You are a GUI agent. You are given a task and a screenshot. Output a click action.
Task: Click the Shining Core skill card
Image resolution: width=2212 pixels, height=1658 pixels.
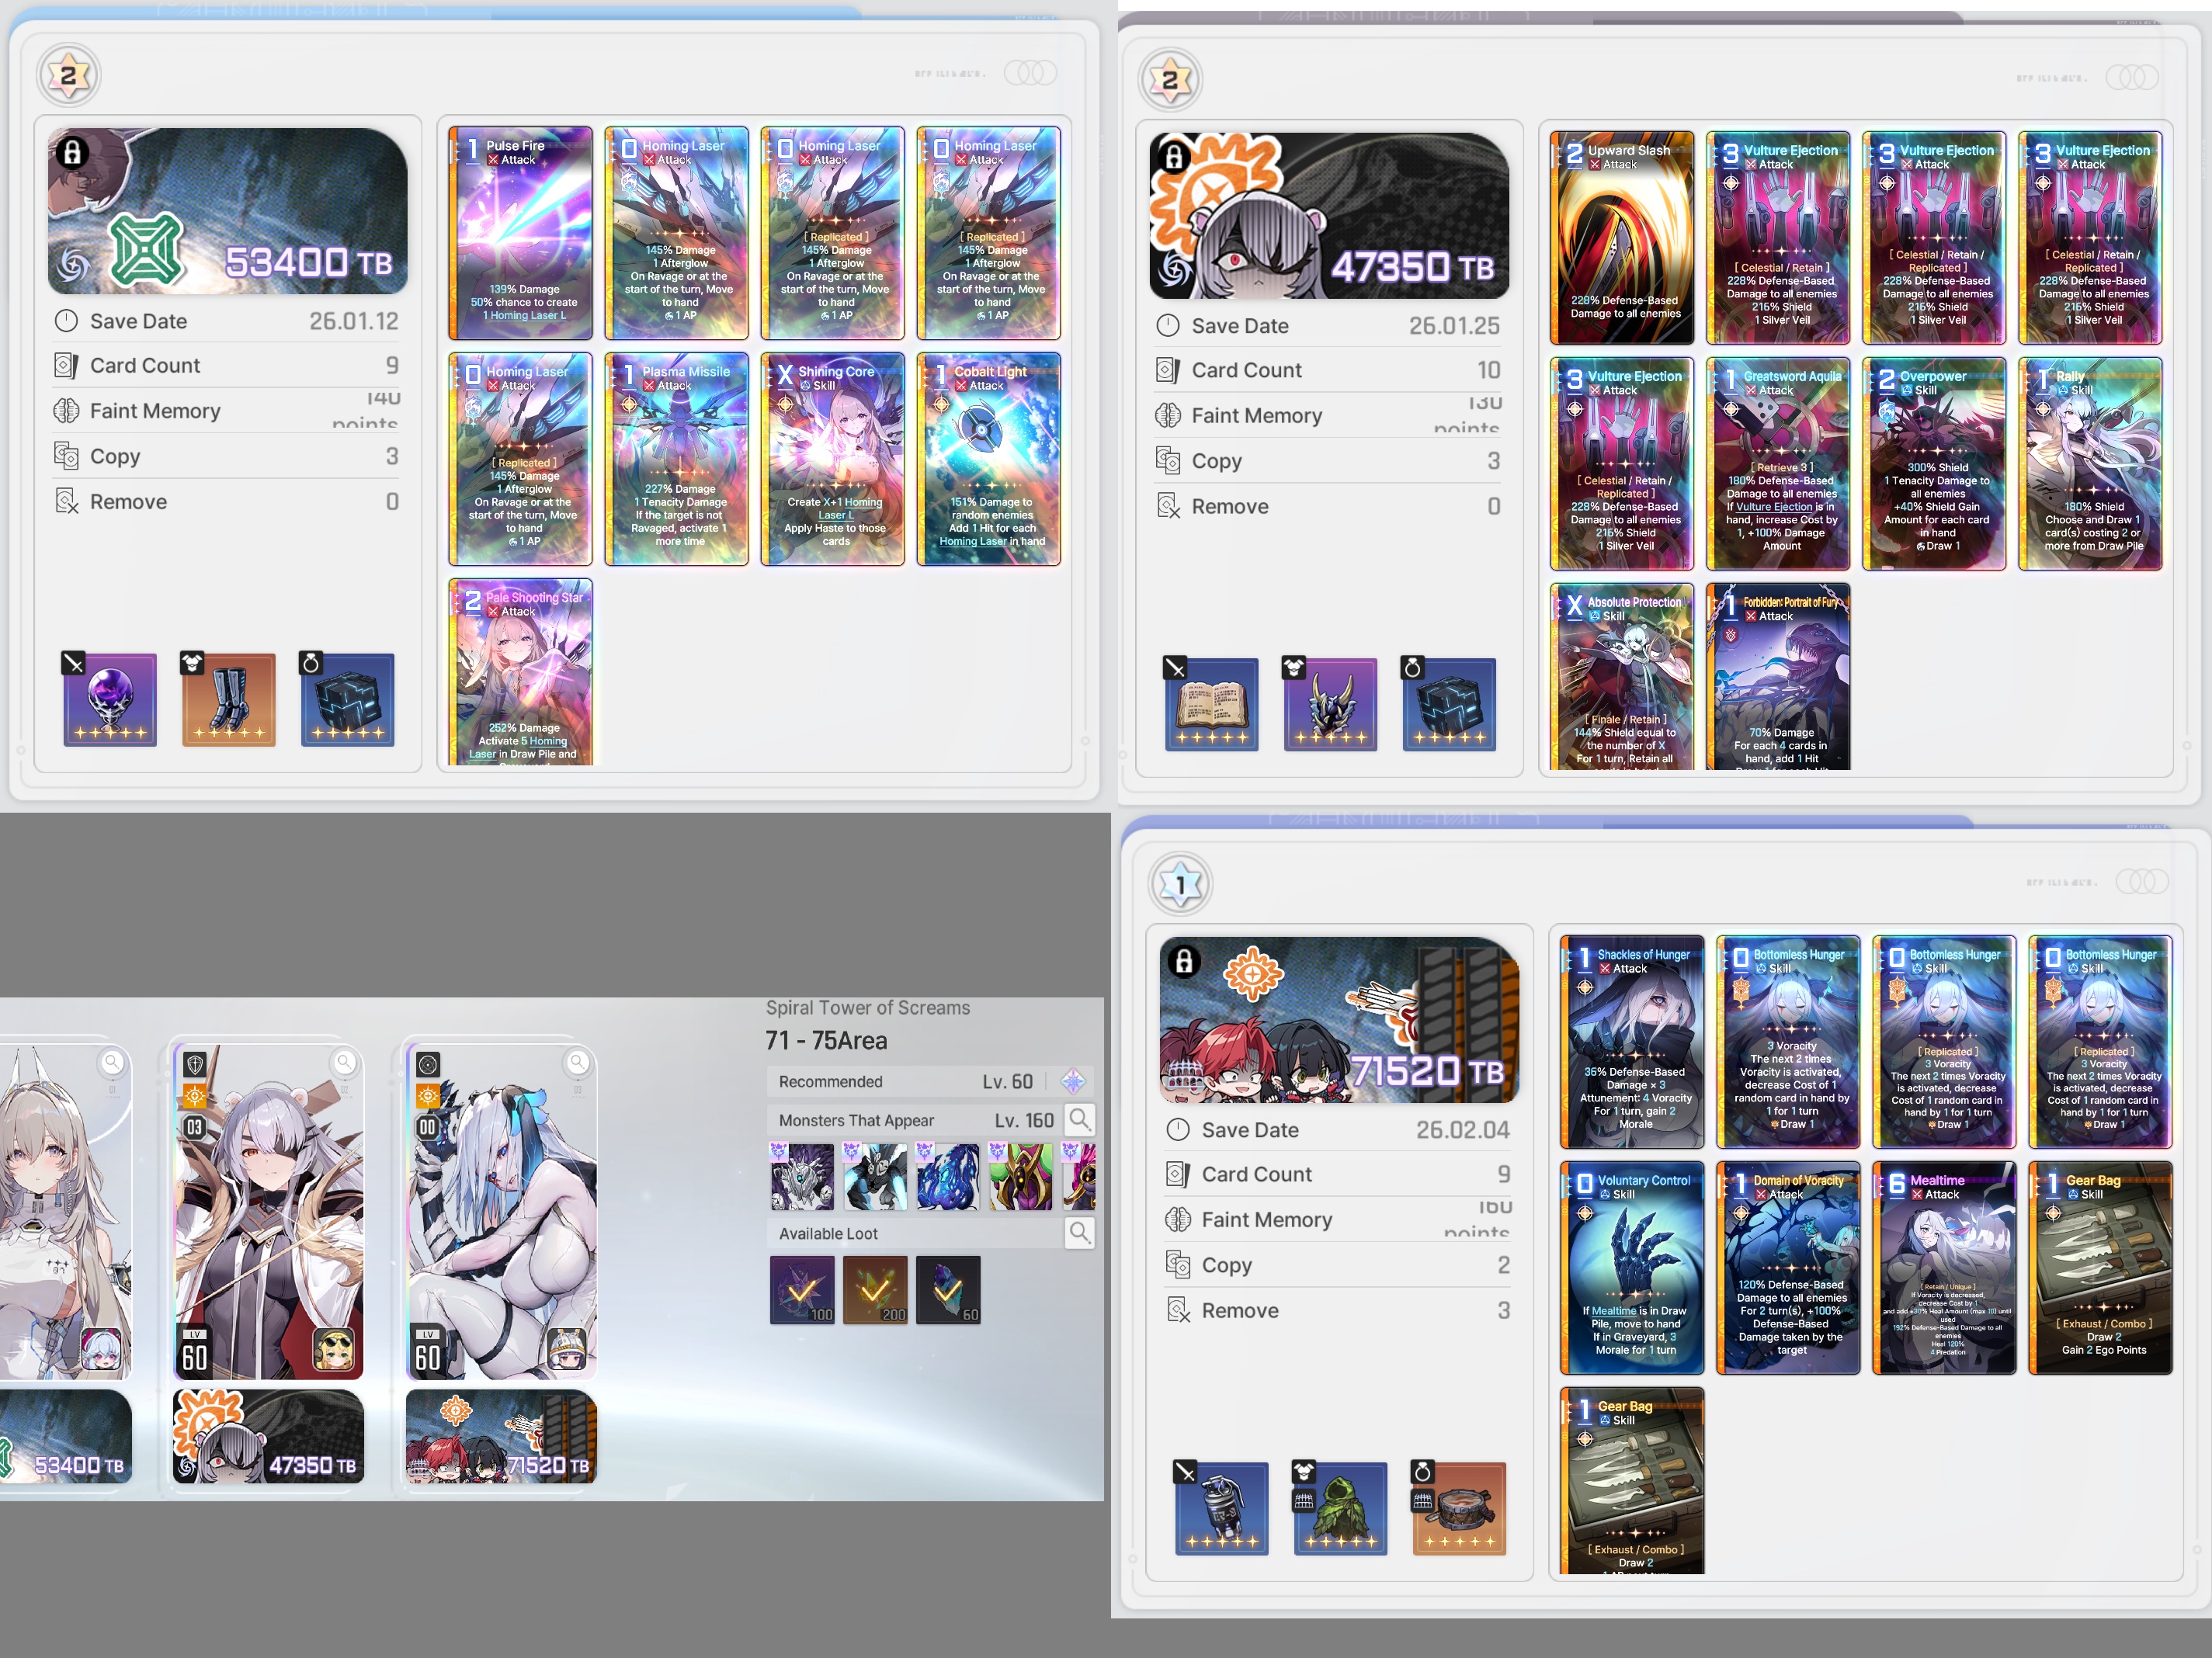coord(832,459)
